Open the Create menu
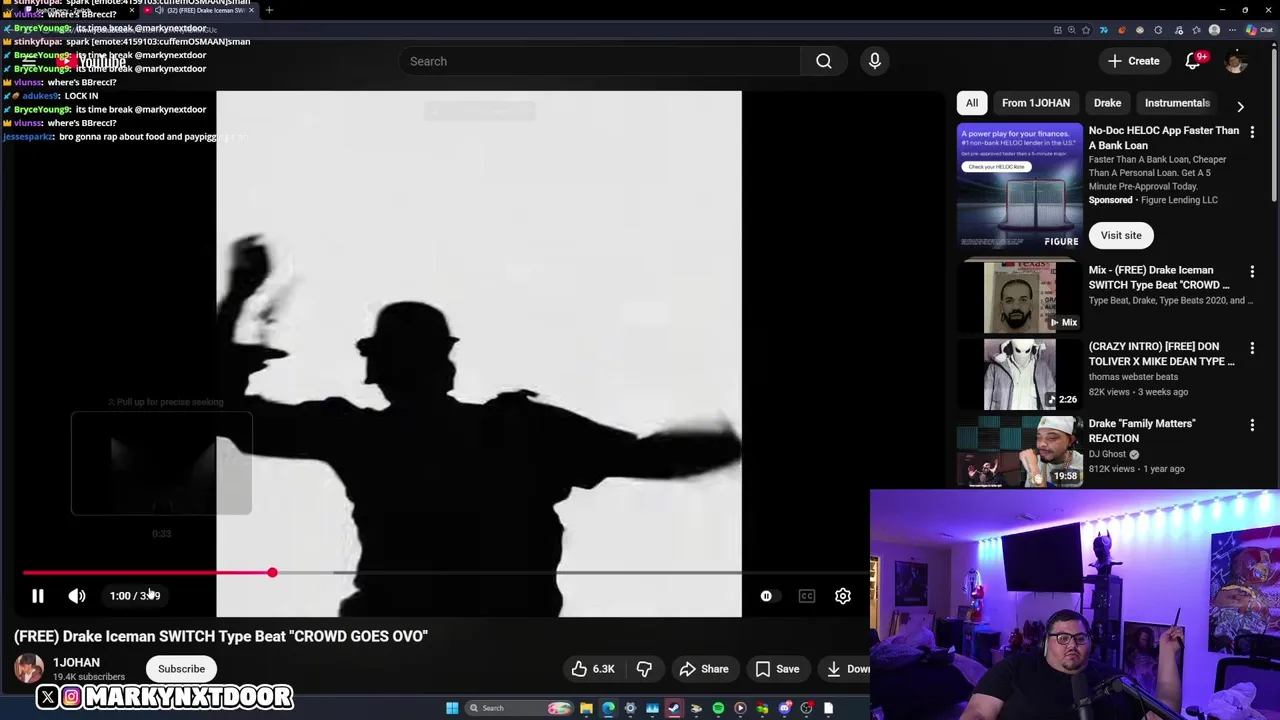Viewport: 1280px width, 720px height. click(x=1133, y=61)
